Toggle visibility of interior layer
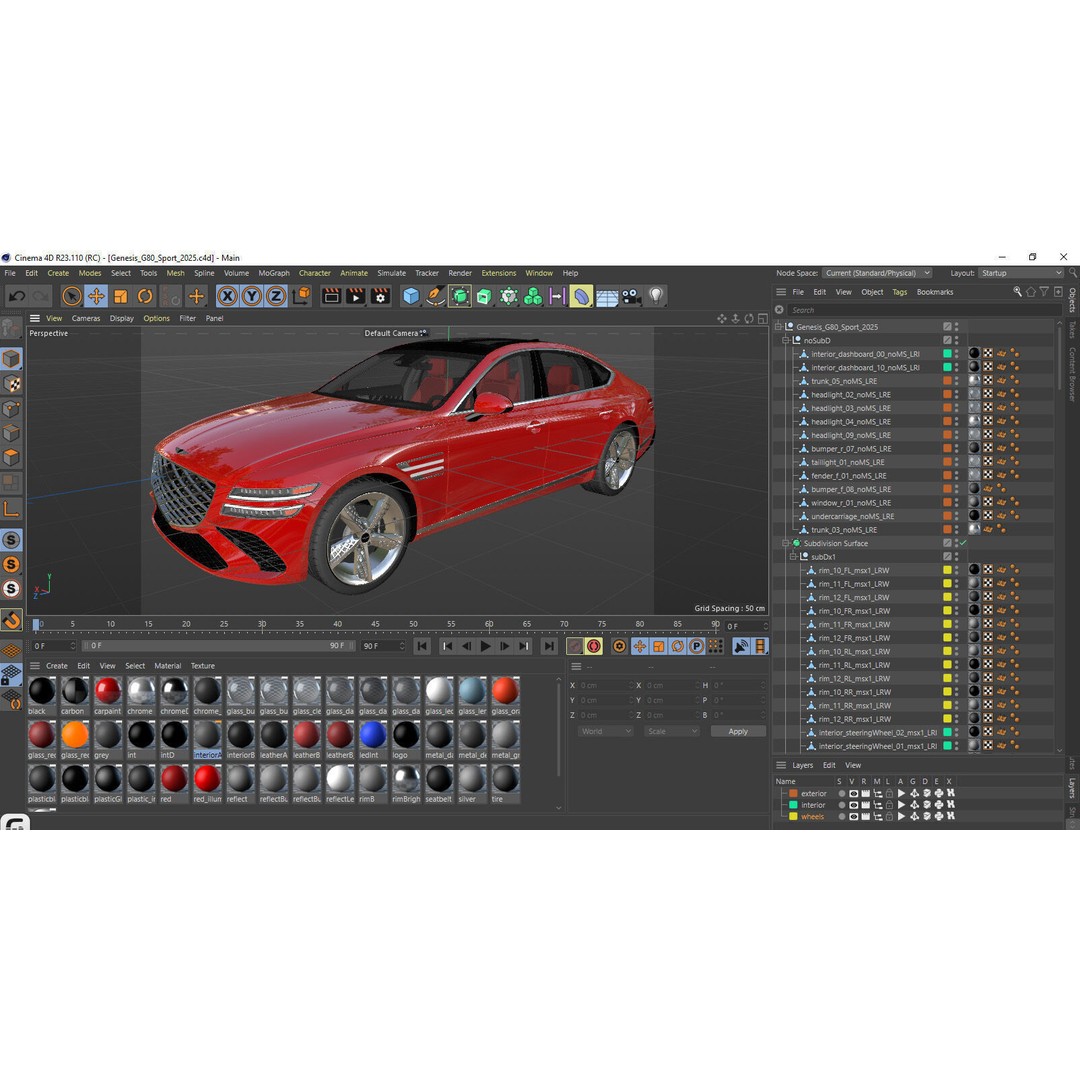The image size is (1080, 1080). pos(853,804)
